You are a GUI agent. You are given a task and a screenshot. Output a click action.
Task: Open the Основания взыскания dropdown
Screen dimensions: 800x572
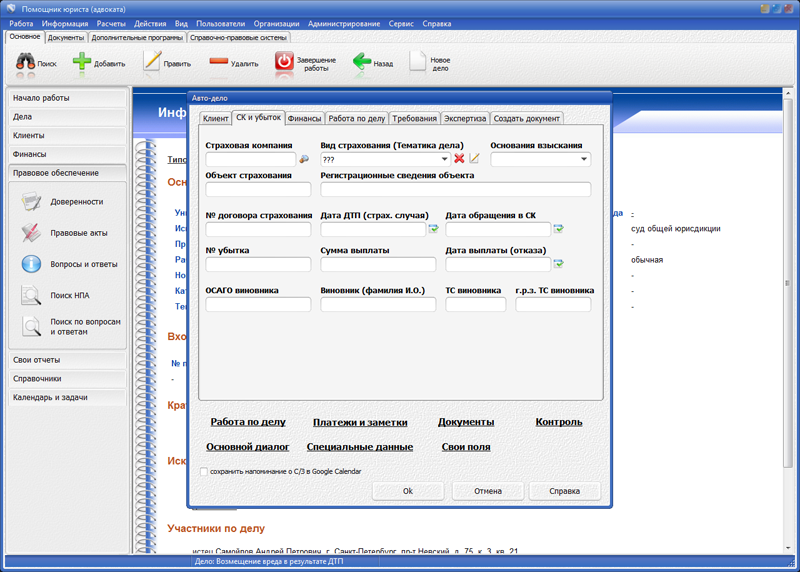tap(584, 159)
